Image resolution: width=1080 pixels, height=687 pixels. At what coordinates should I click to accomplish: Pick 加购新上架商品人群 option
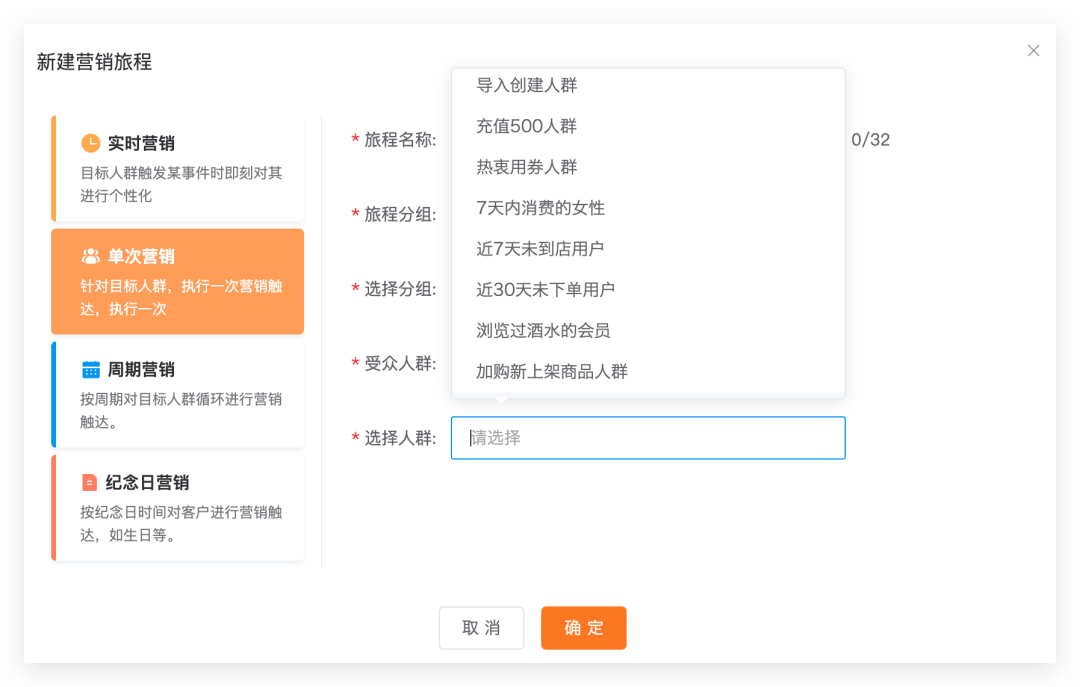tap(552, 372)
